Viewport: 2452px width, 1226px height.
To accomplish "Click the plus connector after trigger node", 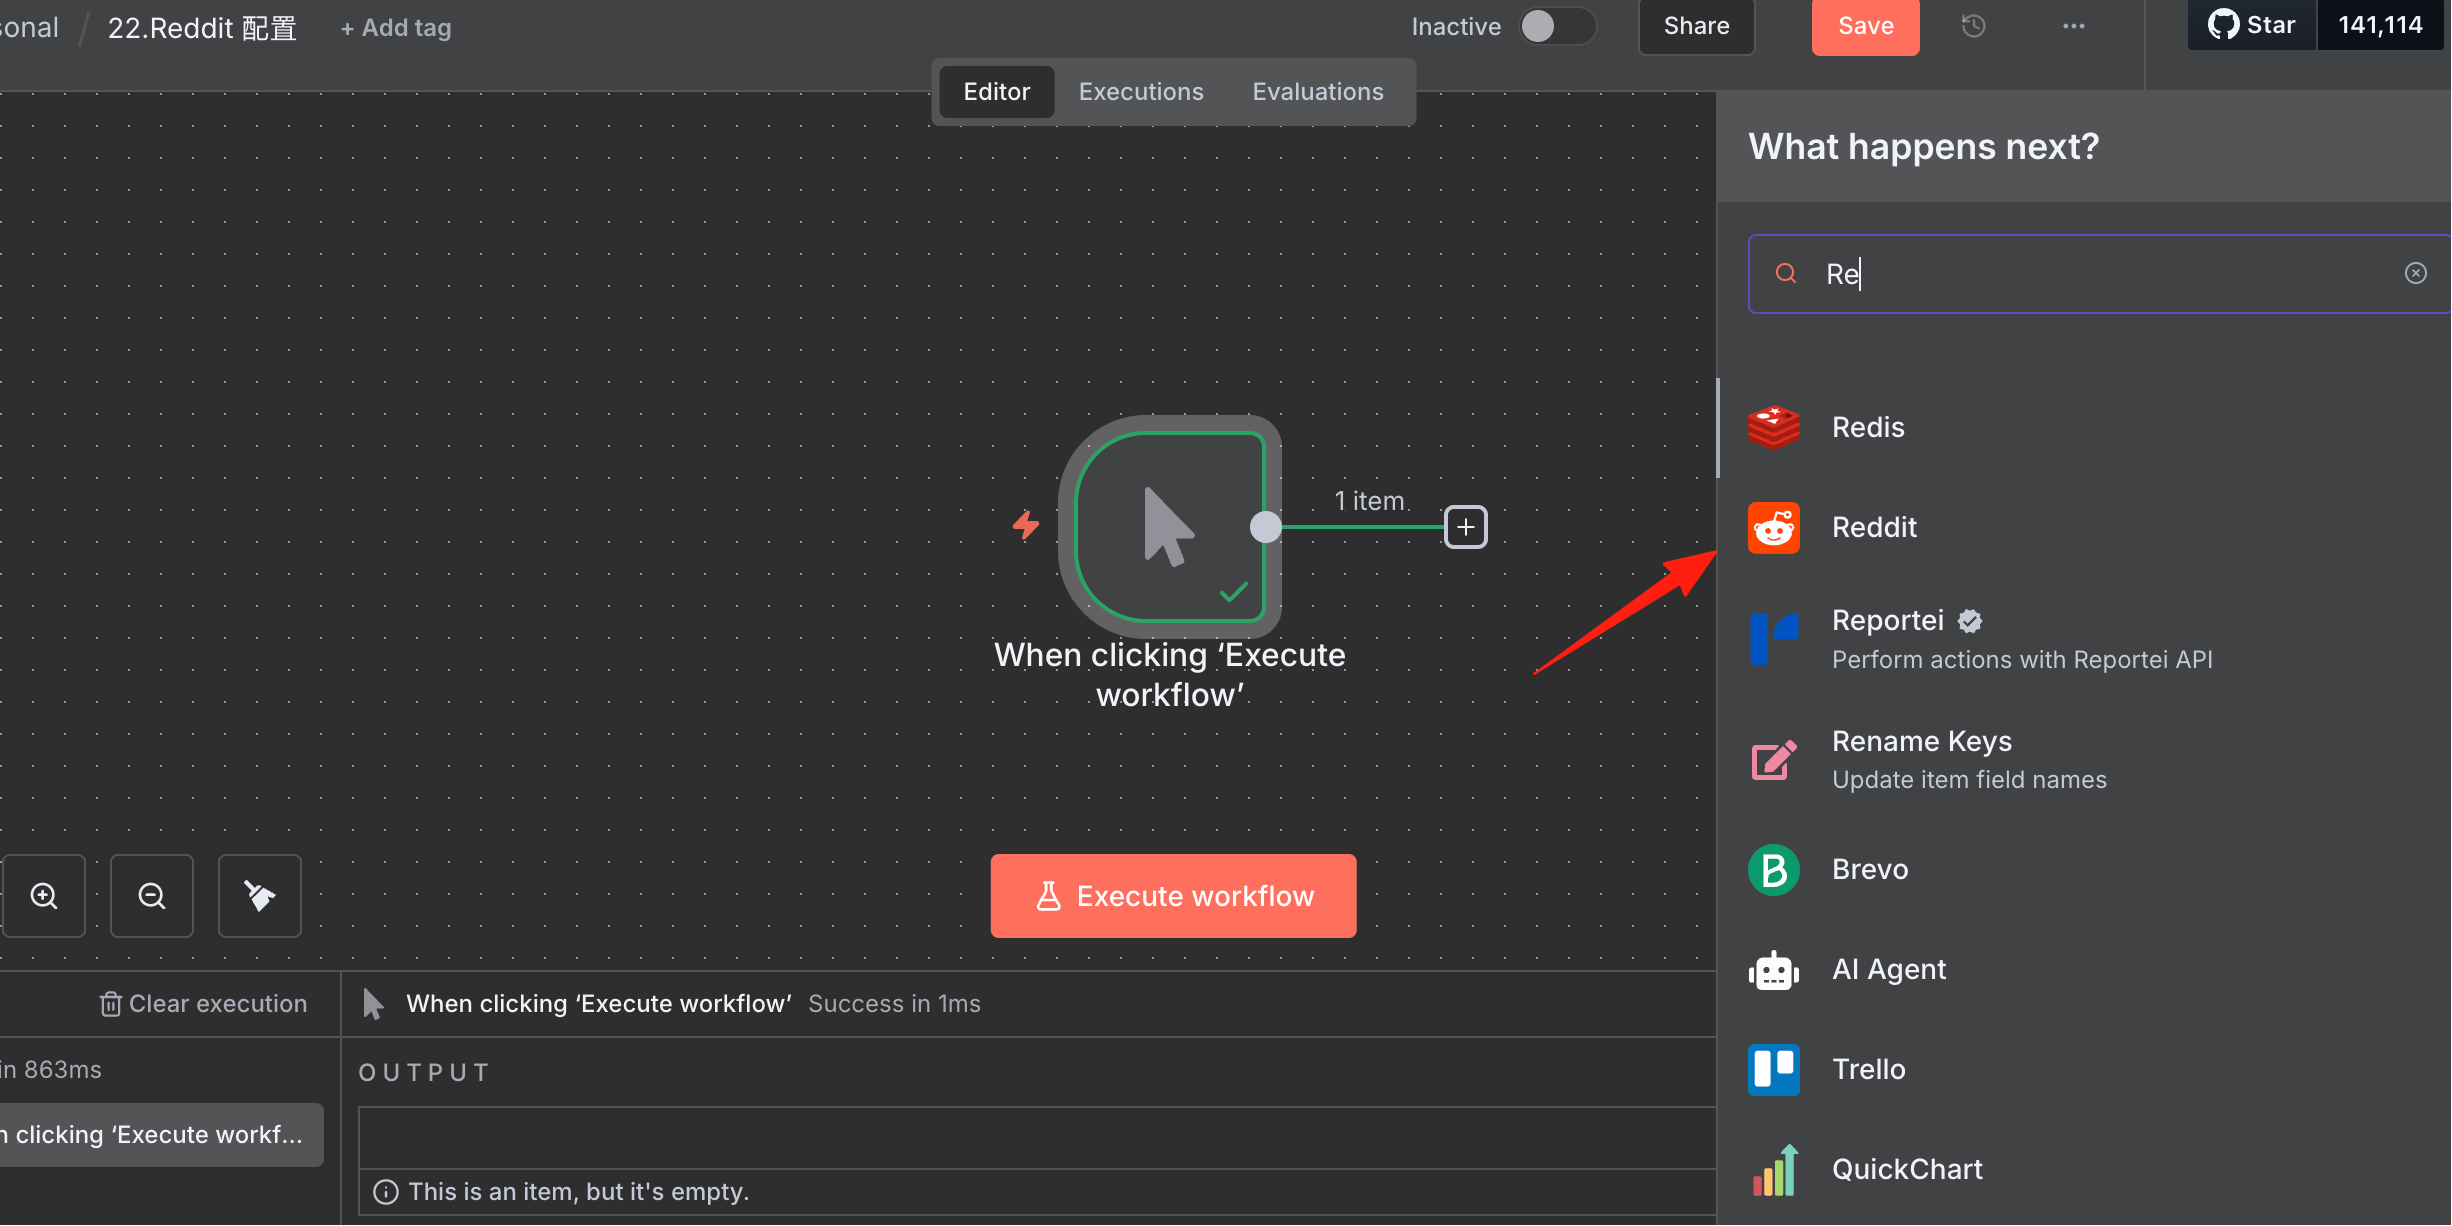I will [1466, 527].
